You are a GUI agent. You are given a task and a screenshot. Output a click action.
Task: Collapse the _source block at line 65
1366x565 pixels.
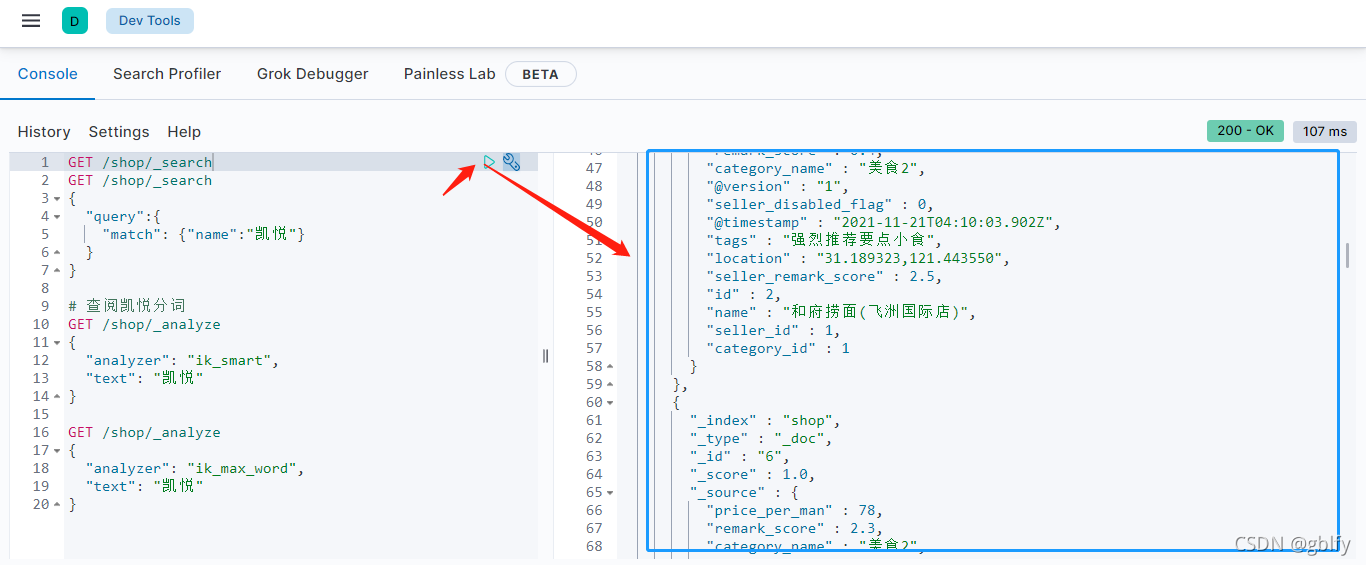(611, 493)
